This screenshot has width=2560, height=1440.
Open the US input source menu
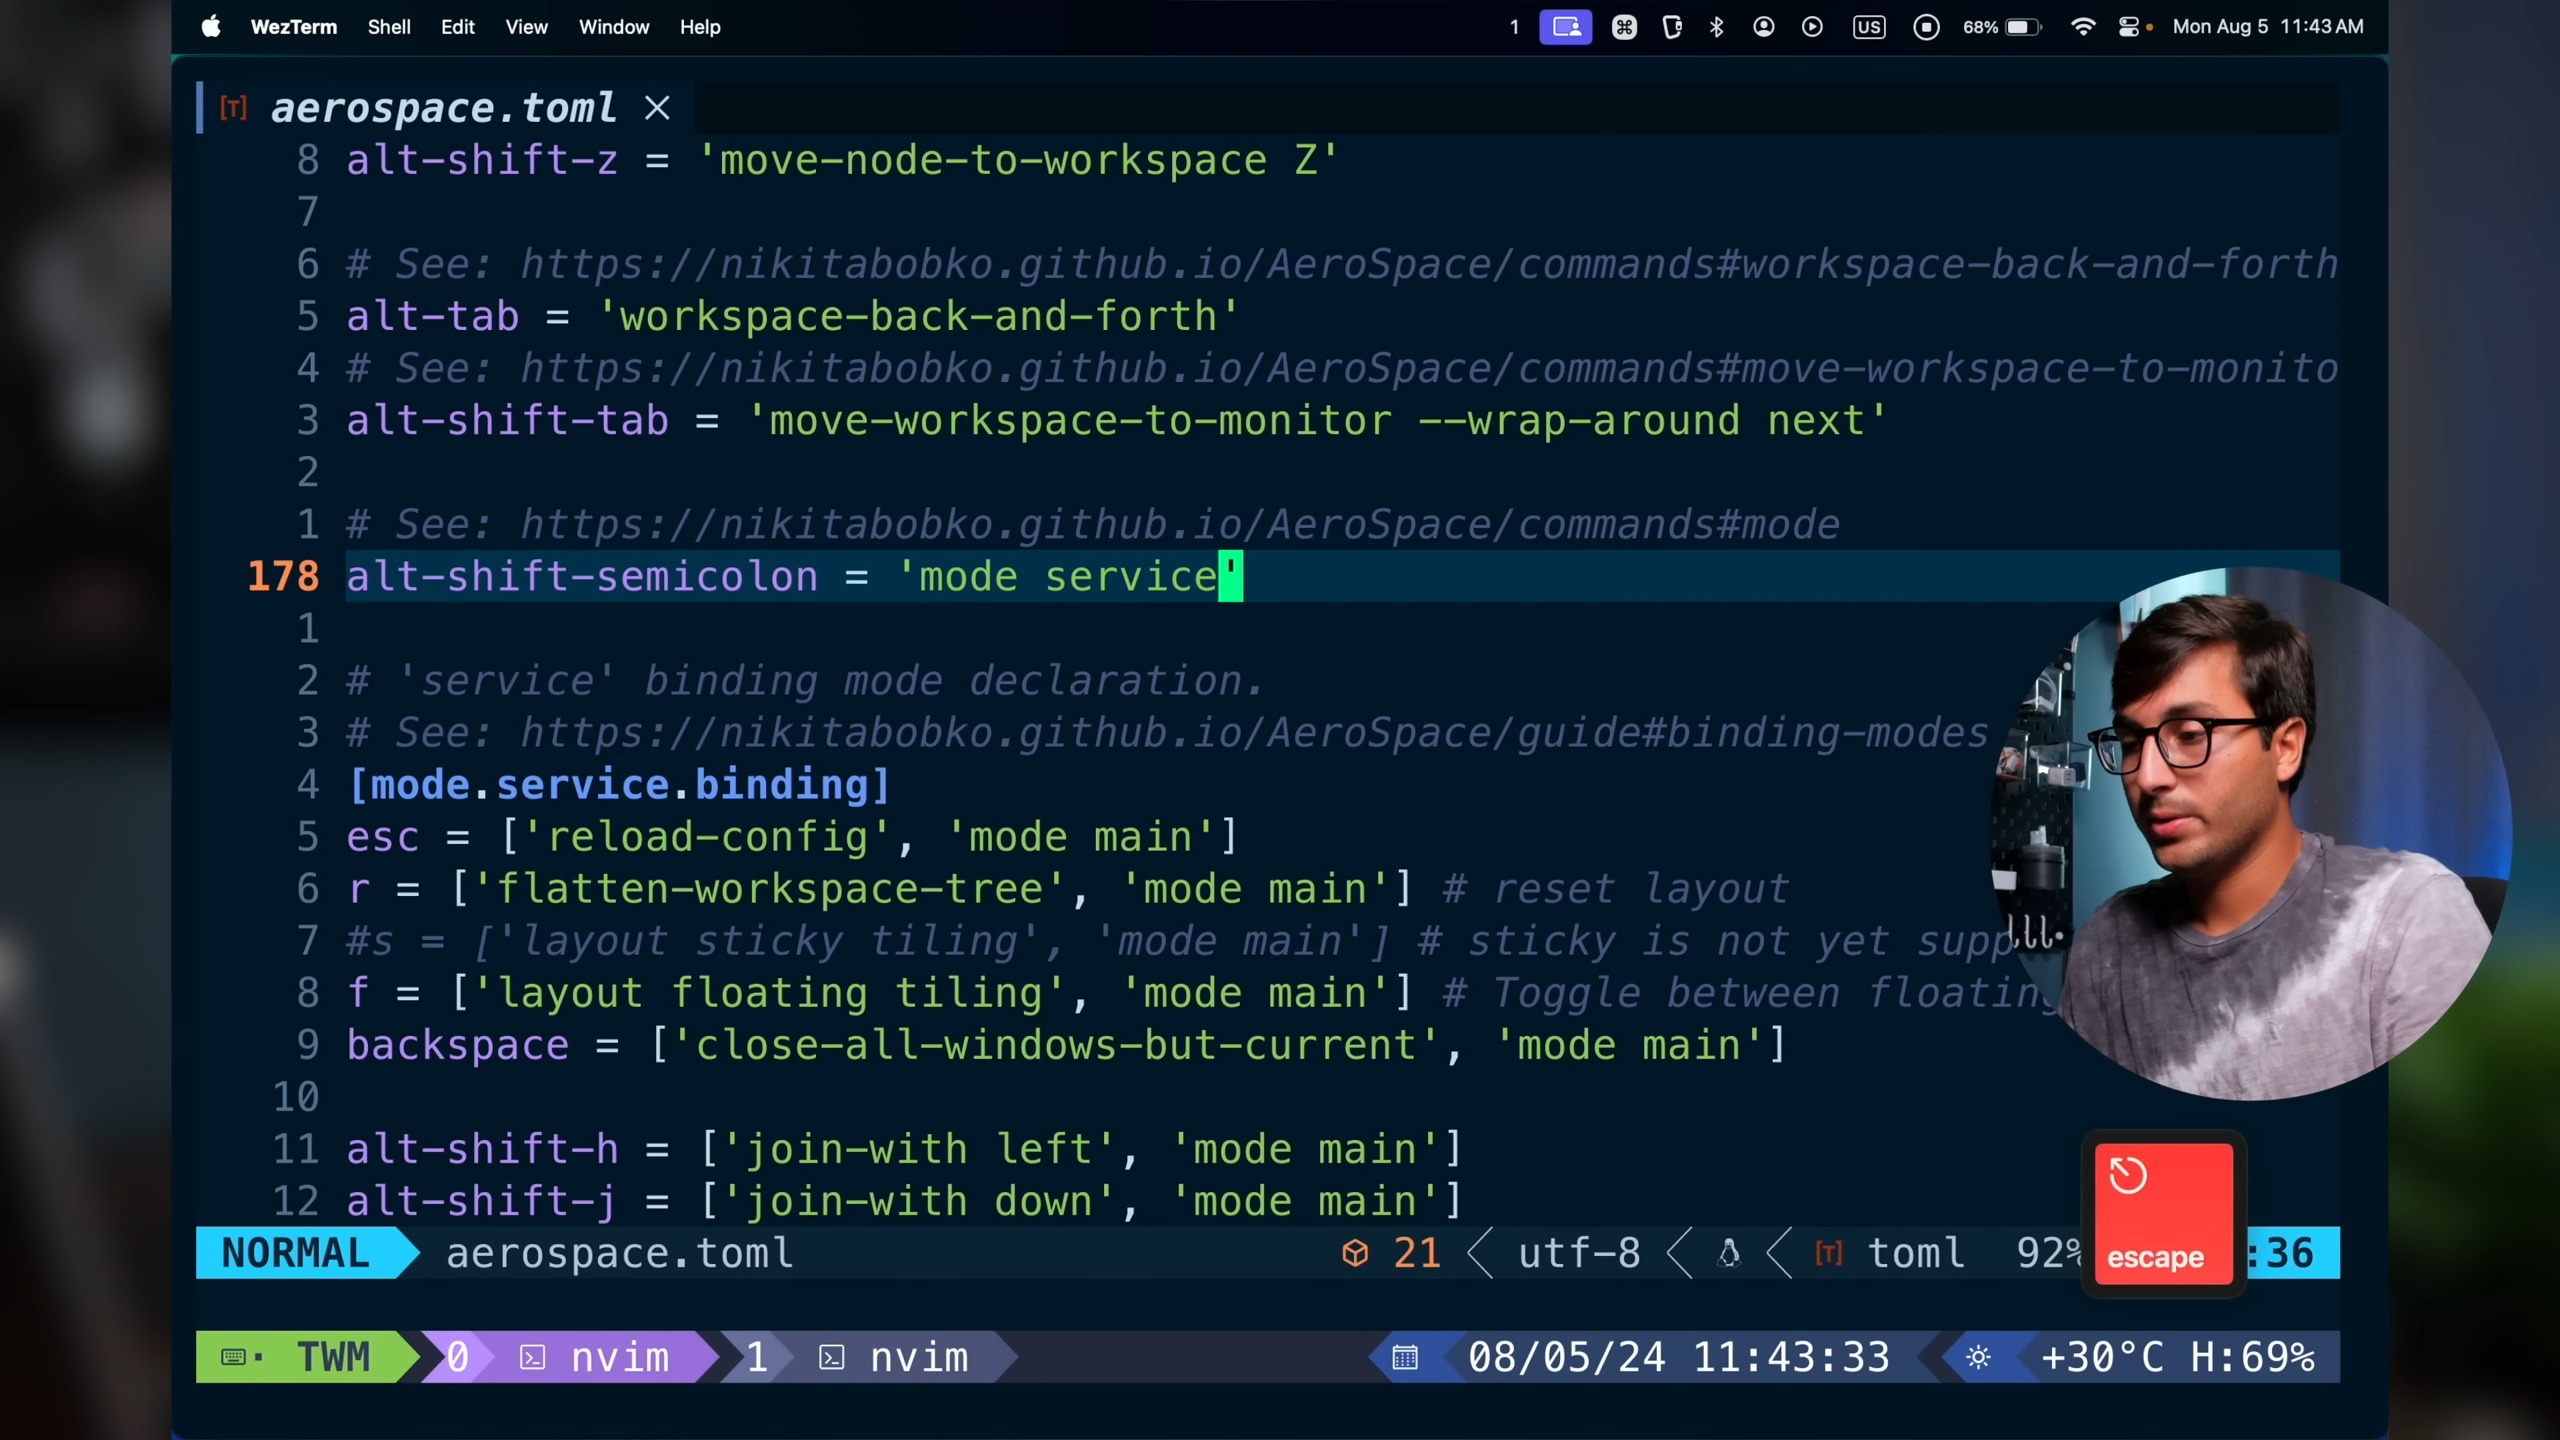[x=1868, y=27]
